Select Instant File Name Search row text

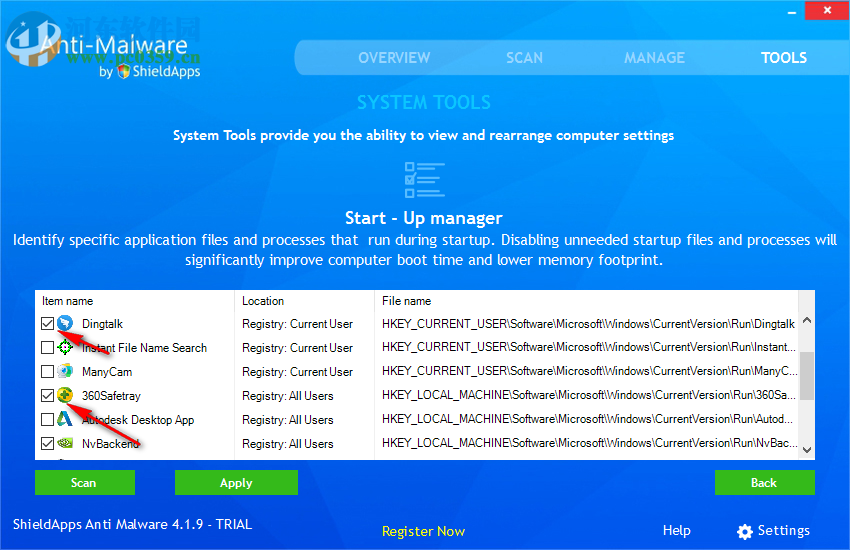(x=144, y=347)
